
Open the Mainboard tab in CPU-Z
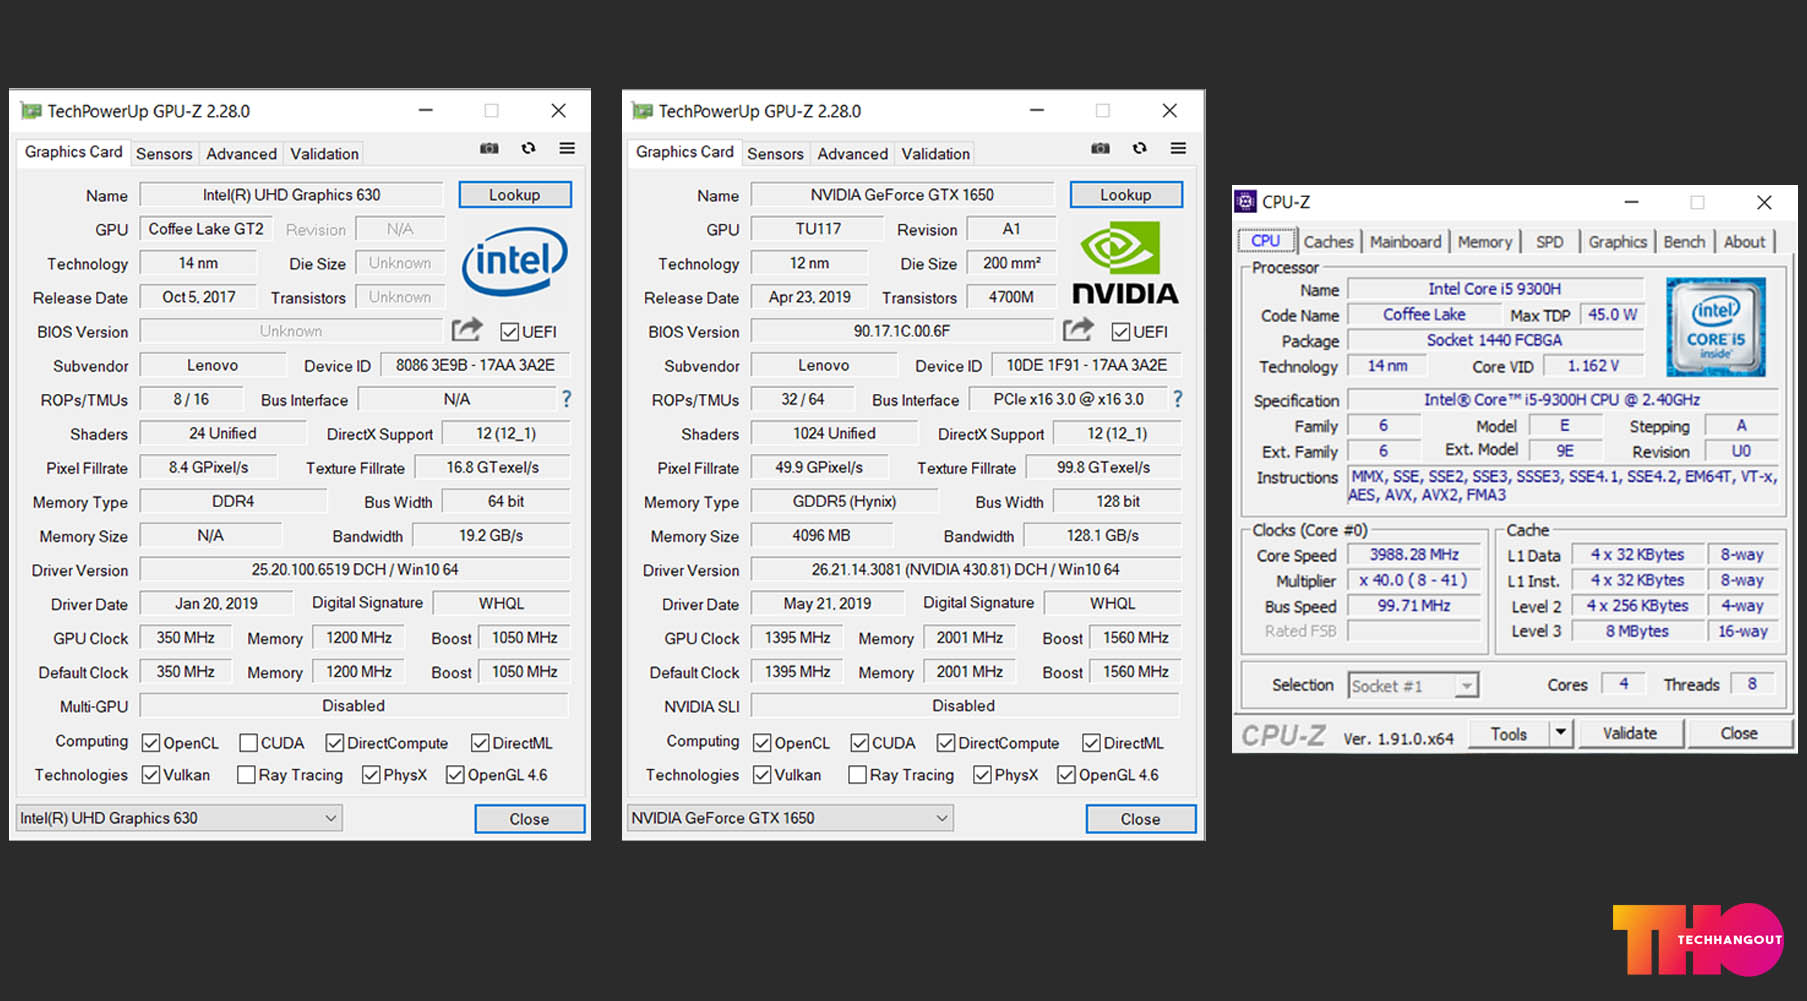(1405, 242)
